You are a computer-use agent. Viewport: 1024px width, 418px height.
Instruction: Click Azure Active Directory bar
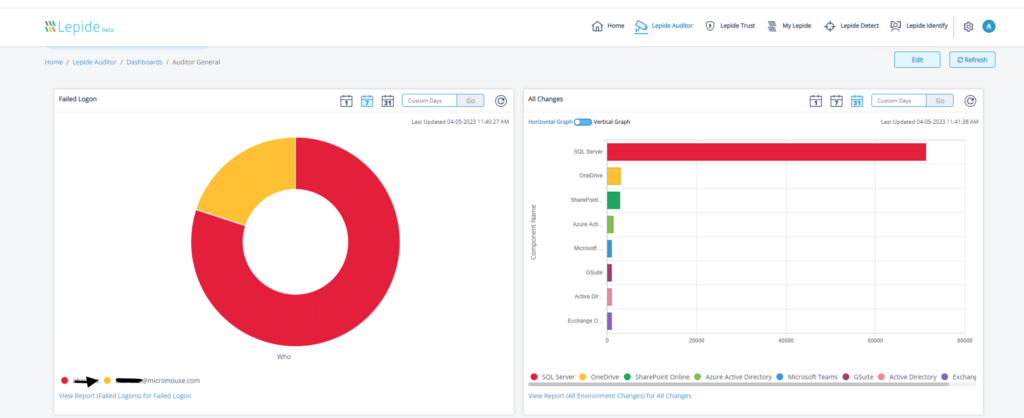610,224
